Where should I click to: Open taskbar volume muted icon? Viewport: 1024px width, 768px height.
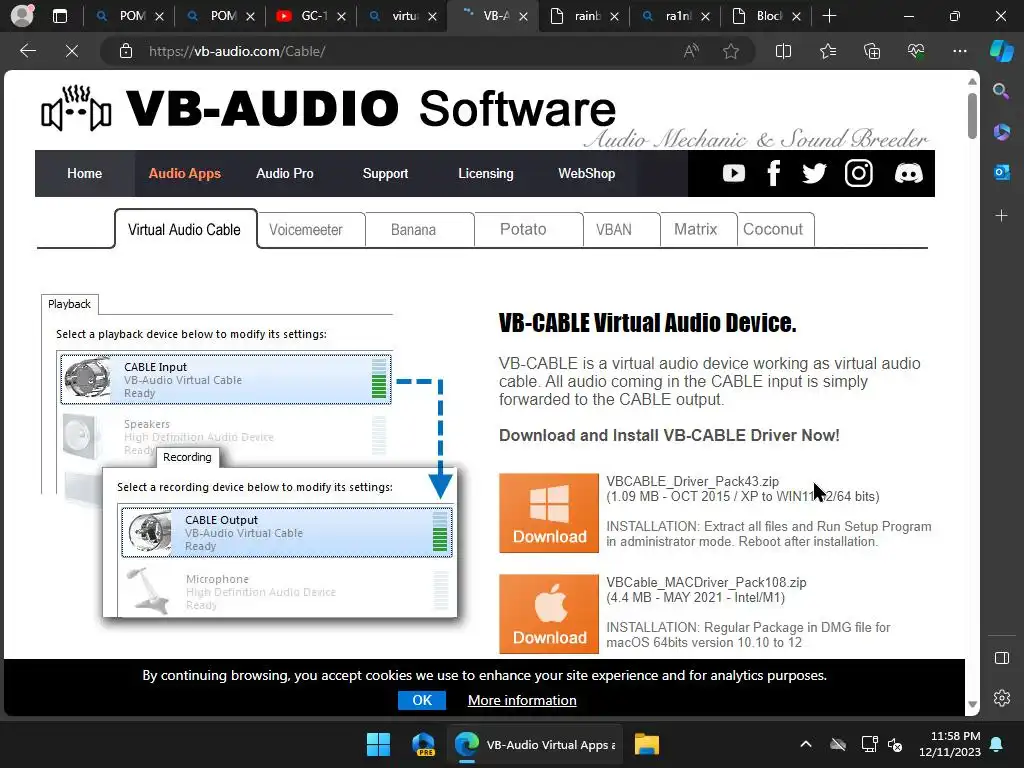[895, 744]
